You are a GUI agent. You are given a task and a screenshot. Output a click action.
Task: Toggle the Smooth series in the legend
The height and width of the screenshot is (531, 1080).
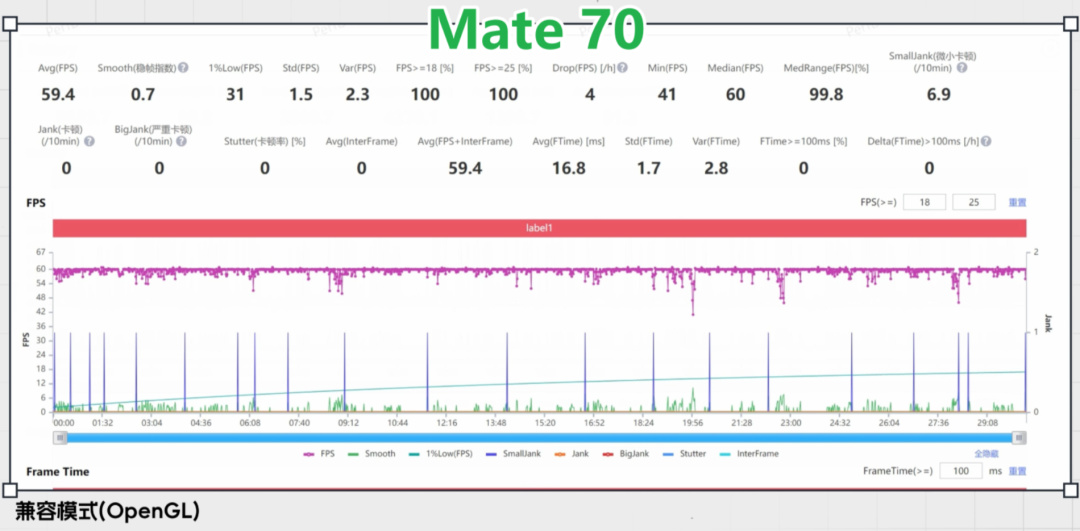pyautogui.click(x=372, y=454)
